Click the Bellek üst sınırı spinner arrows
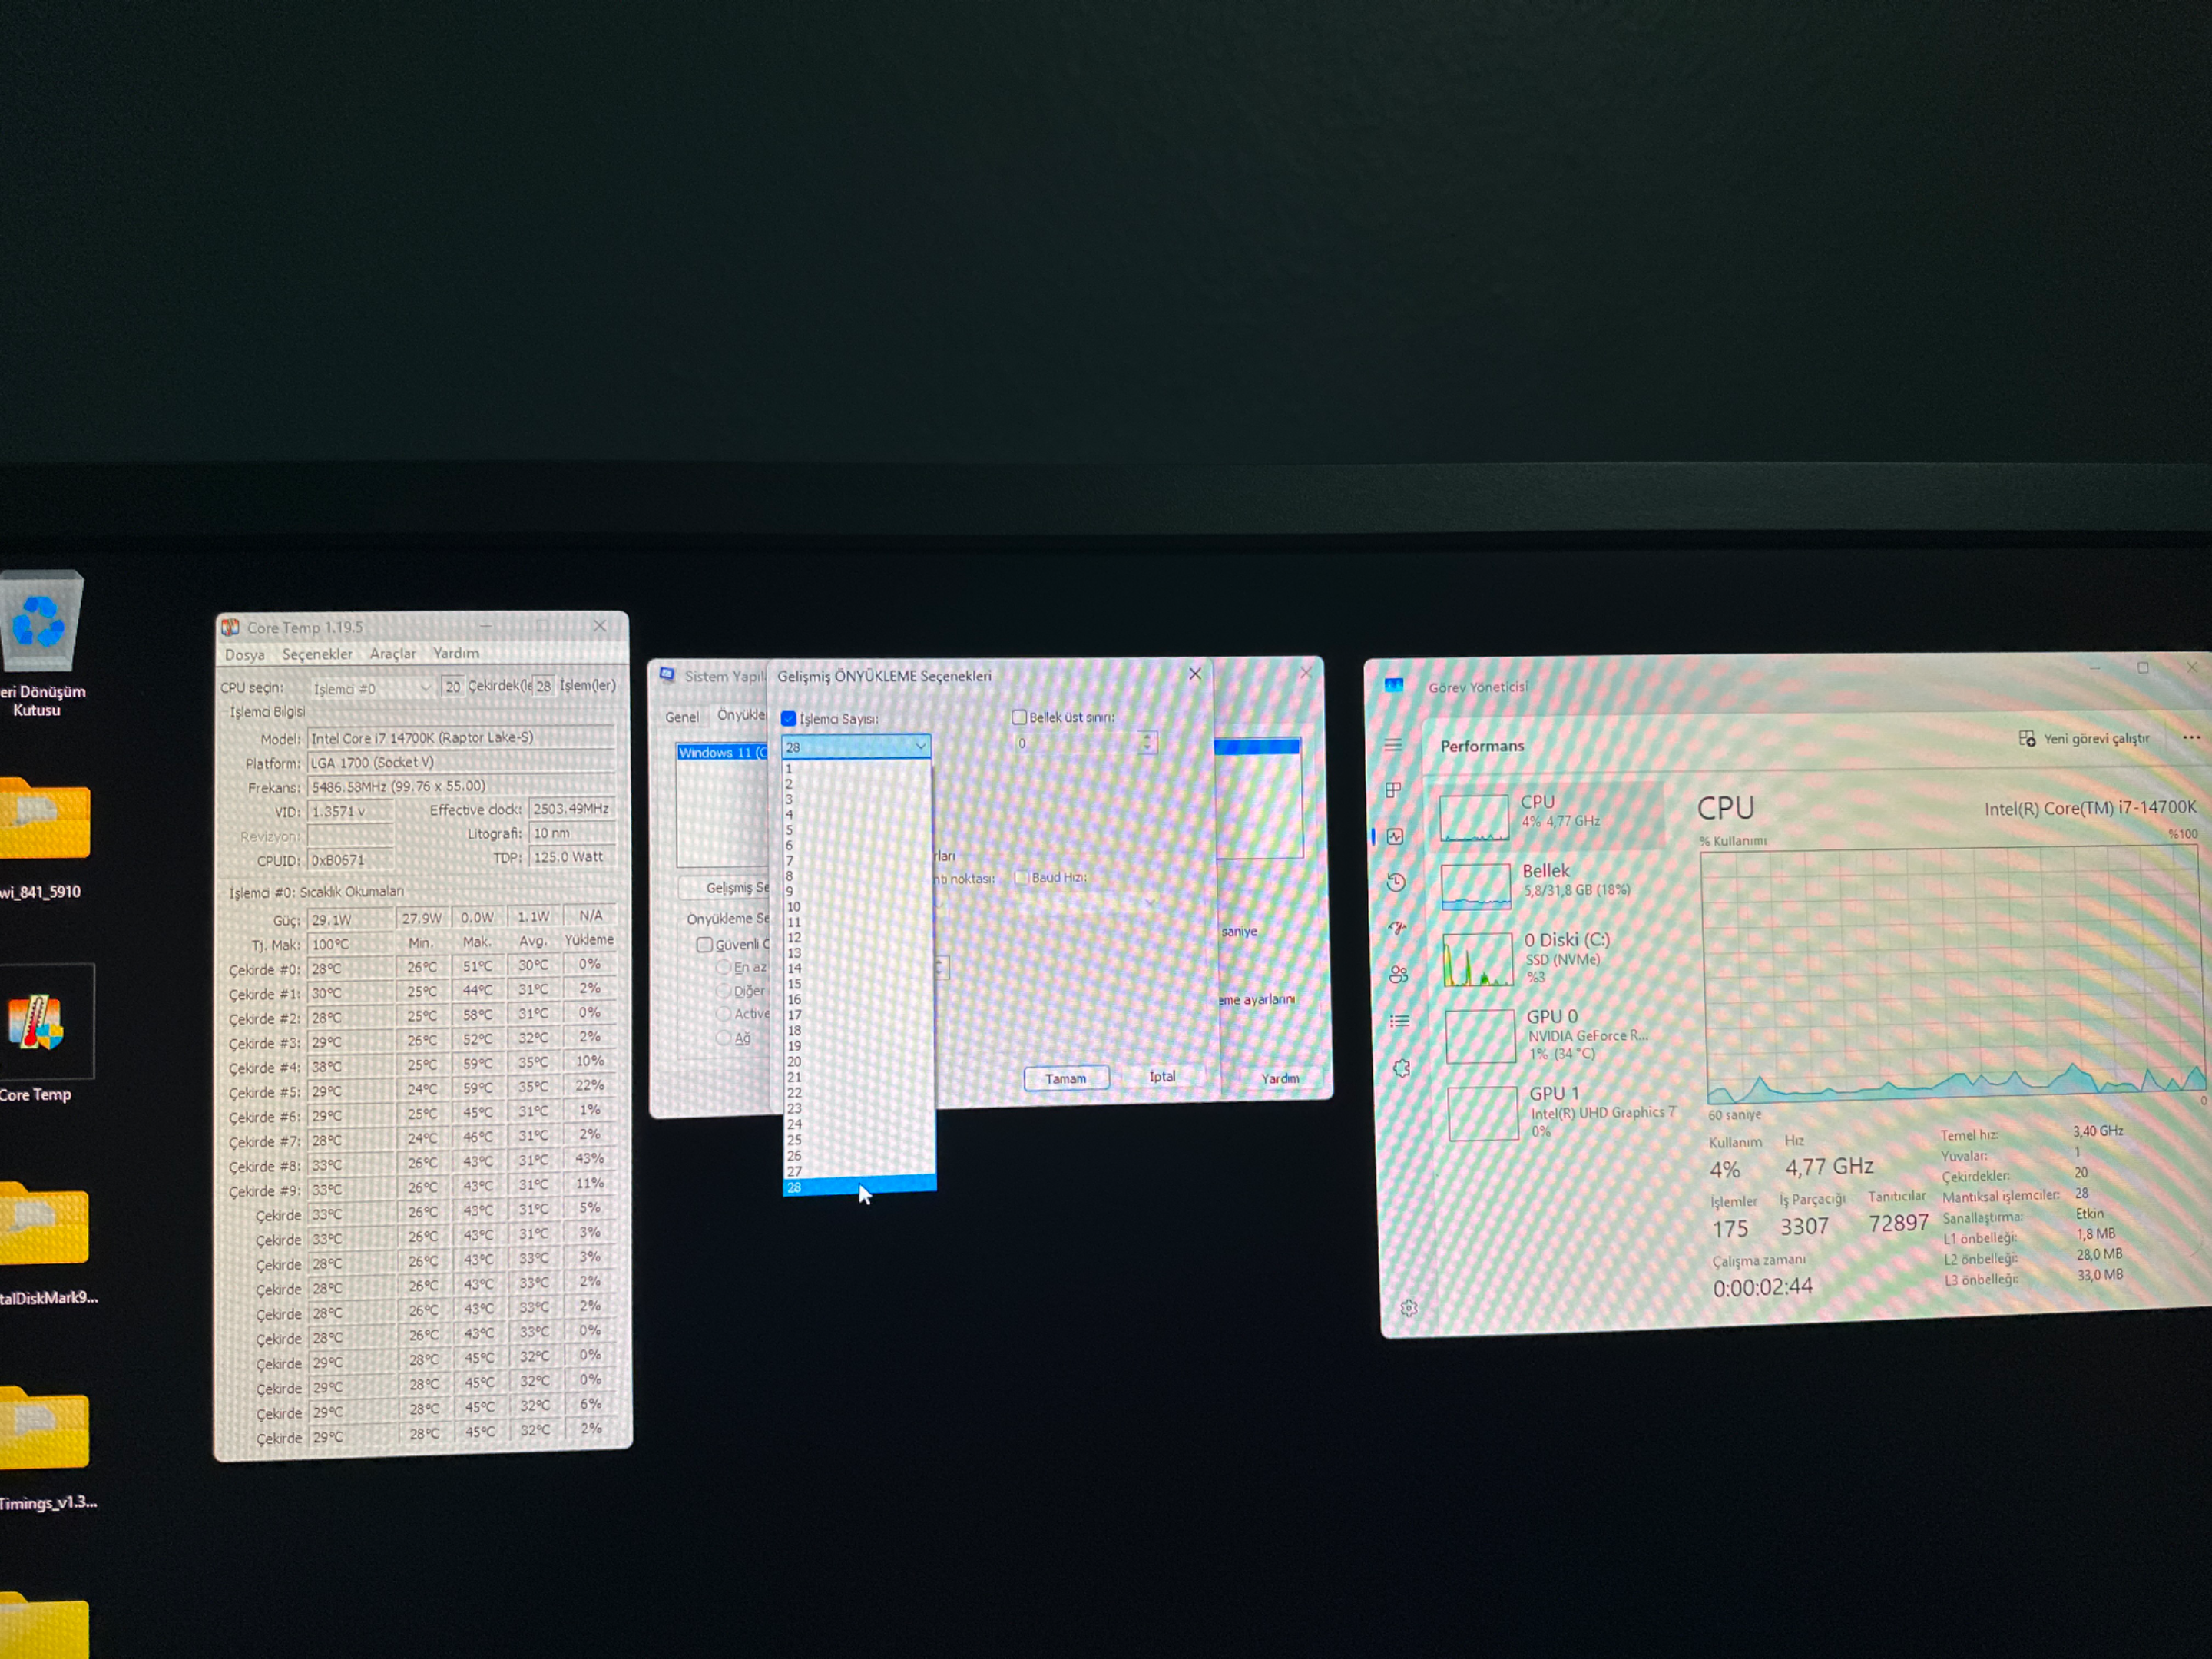Image resolution: width=2212 pixels, height=1659 pixels. pos(1148,742)
